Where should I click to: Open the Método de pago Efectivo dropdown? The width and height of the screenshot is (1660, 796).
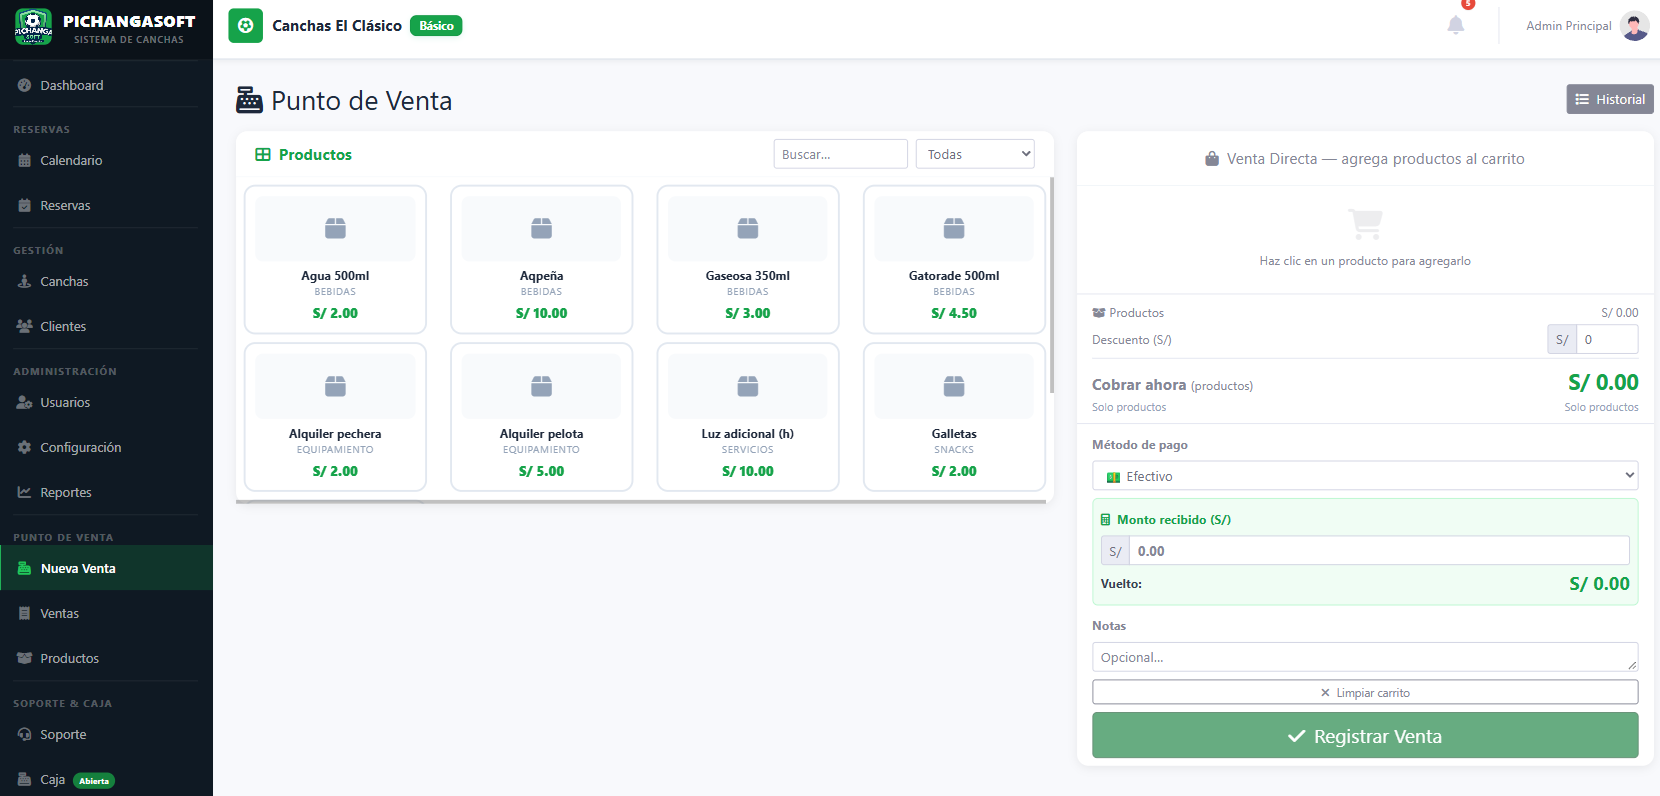(x=1365, y=476)
